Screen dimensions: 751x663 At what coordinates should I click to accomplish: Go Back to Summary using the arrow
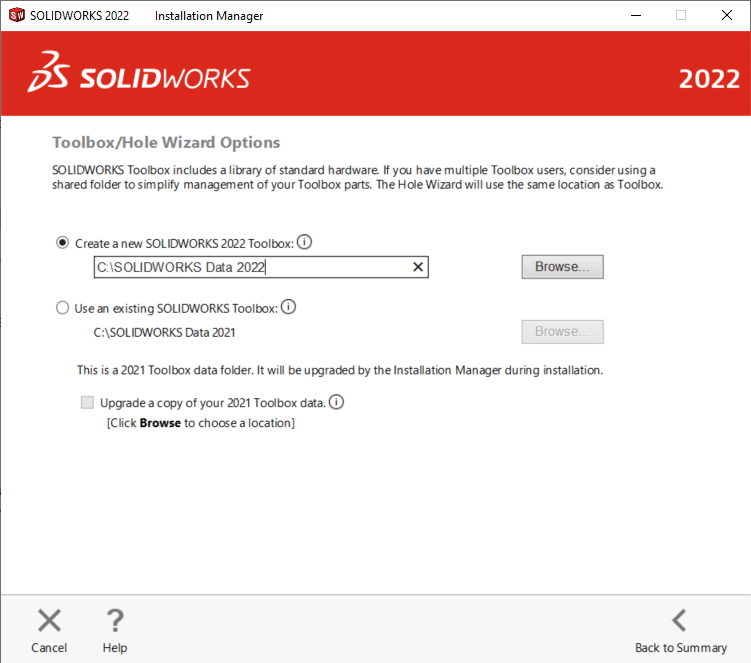[680, 621]
